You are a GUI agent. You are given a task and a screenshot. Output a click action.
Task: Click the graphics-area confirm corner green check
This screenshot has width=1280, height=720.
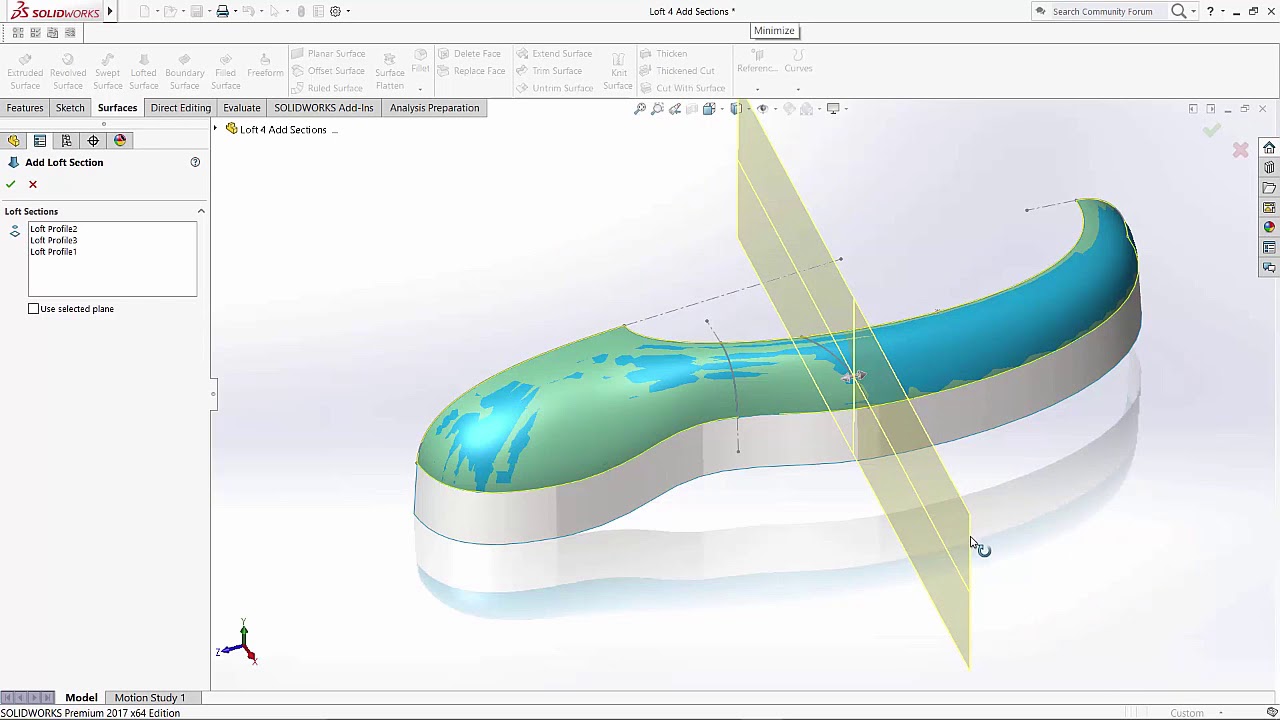point(1212,130)
